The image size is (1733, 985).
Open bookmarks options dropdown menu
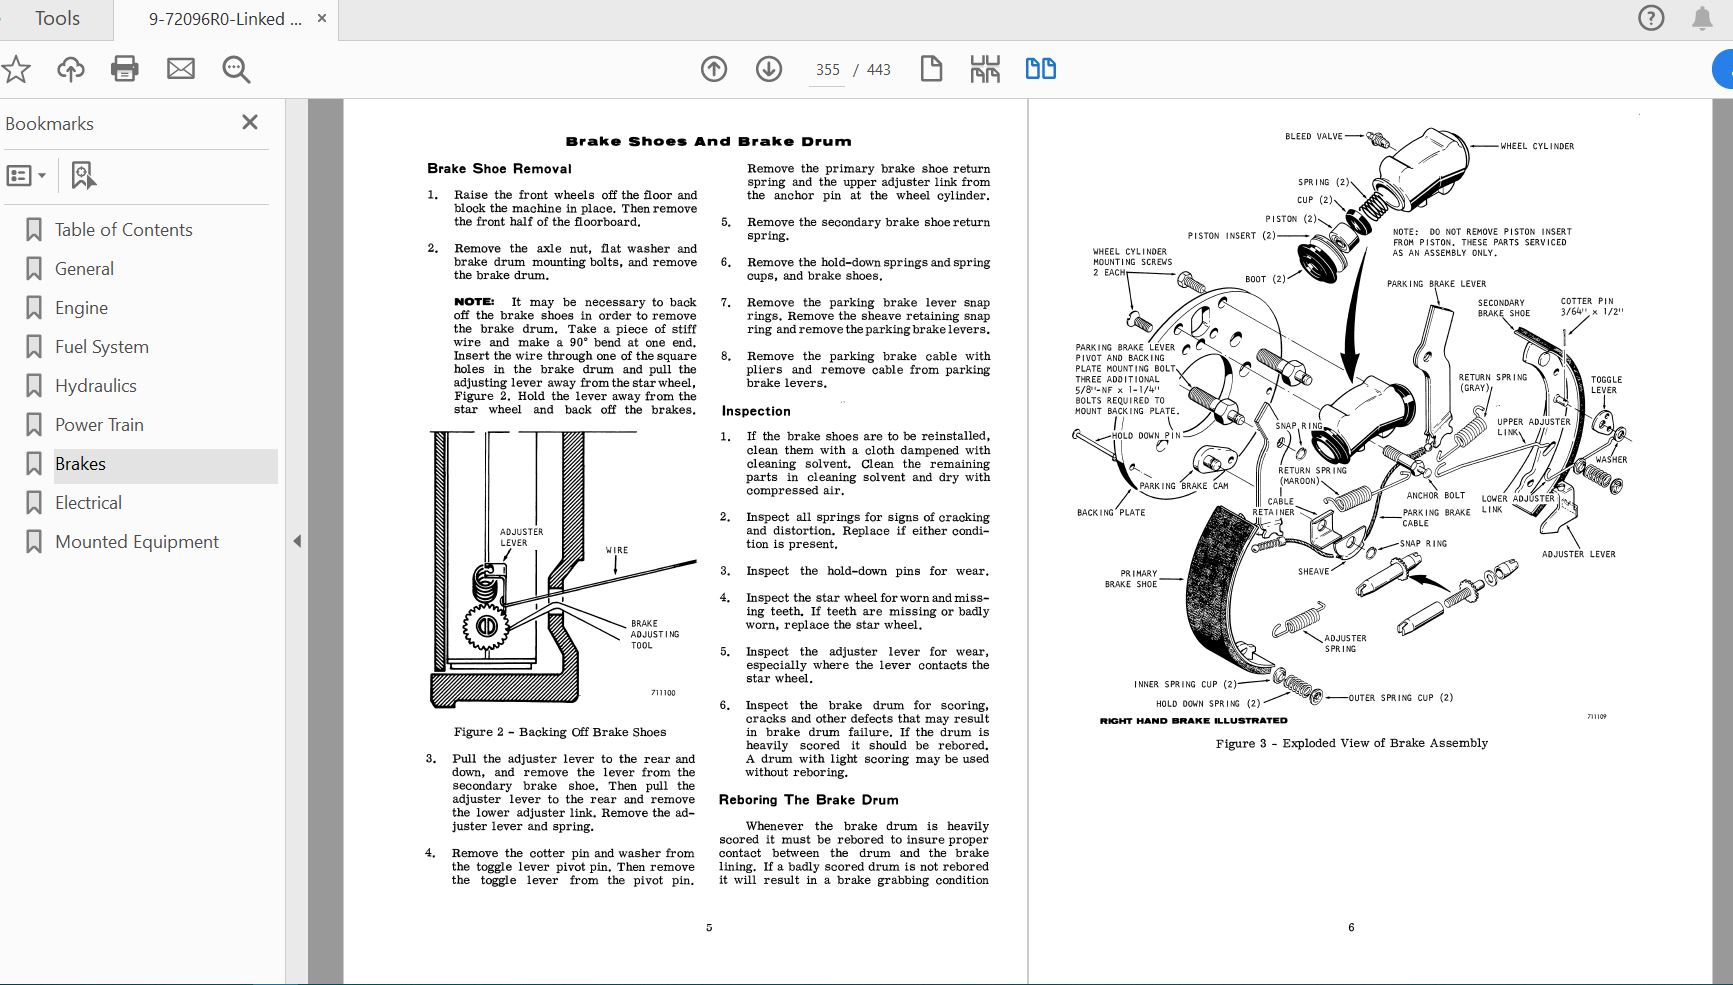(27, 176)
